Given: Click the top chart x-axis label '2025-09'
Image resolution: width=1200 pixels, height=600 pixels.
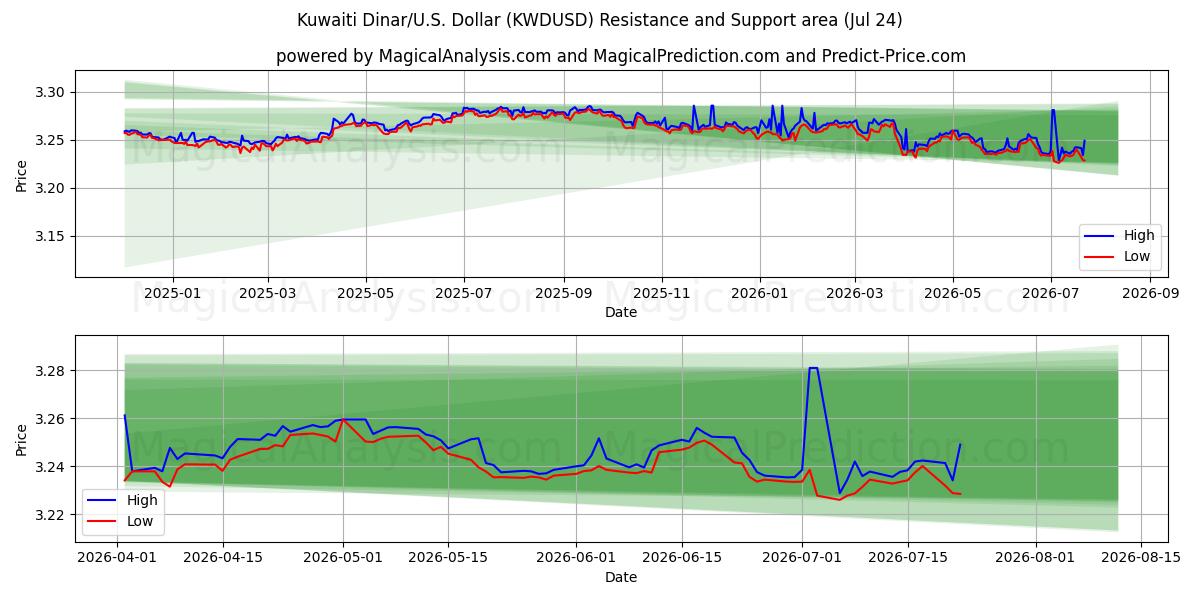Looking at the screenshot, I should point(564,294).
